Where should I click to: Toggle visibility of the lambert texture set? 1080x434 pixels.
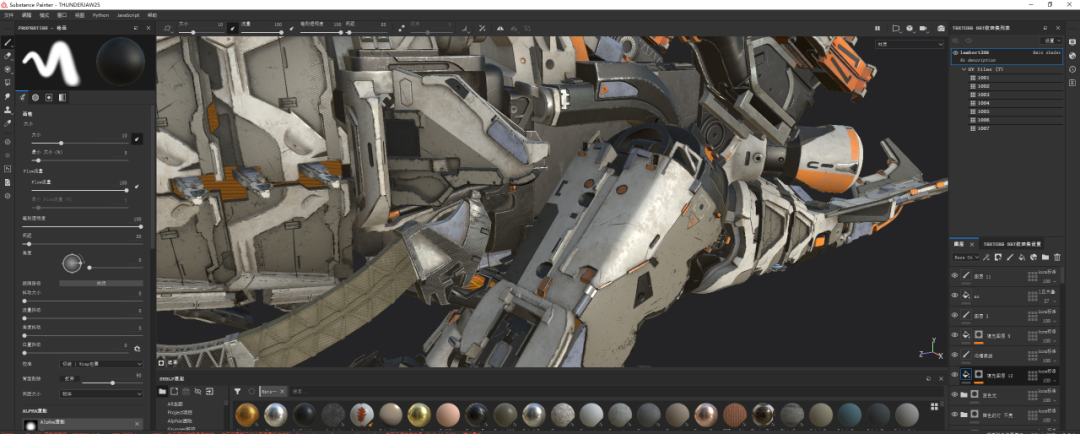(955, 52)
